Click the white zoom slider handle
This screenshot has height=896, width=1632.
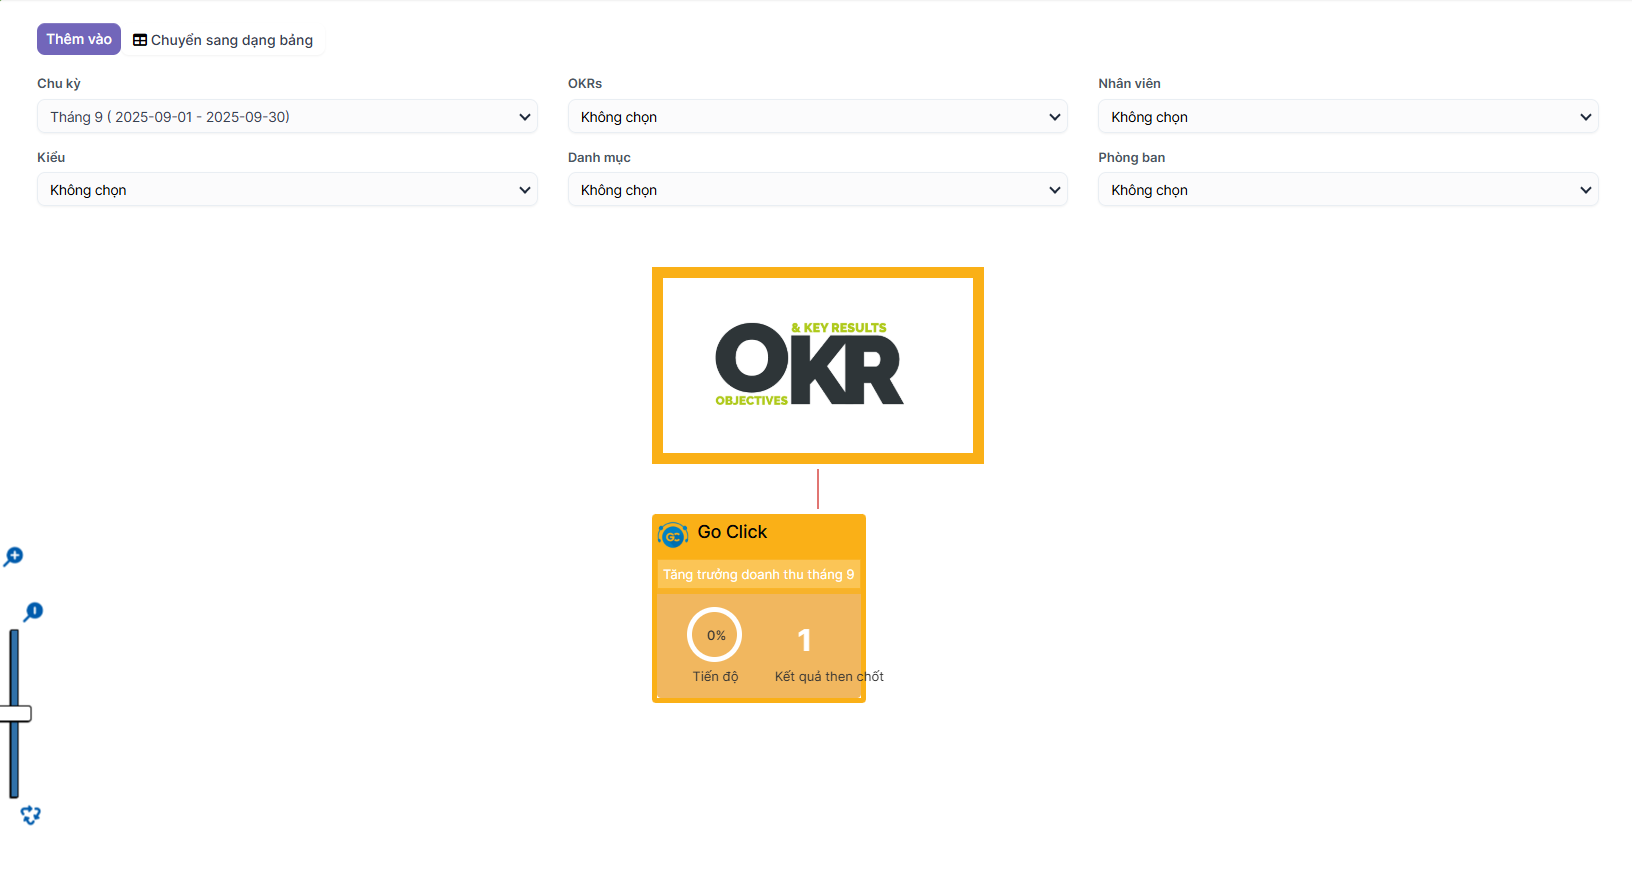click(x=15, y=714)
